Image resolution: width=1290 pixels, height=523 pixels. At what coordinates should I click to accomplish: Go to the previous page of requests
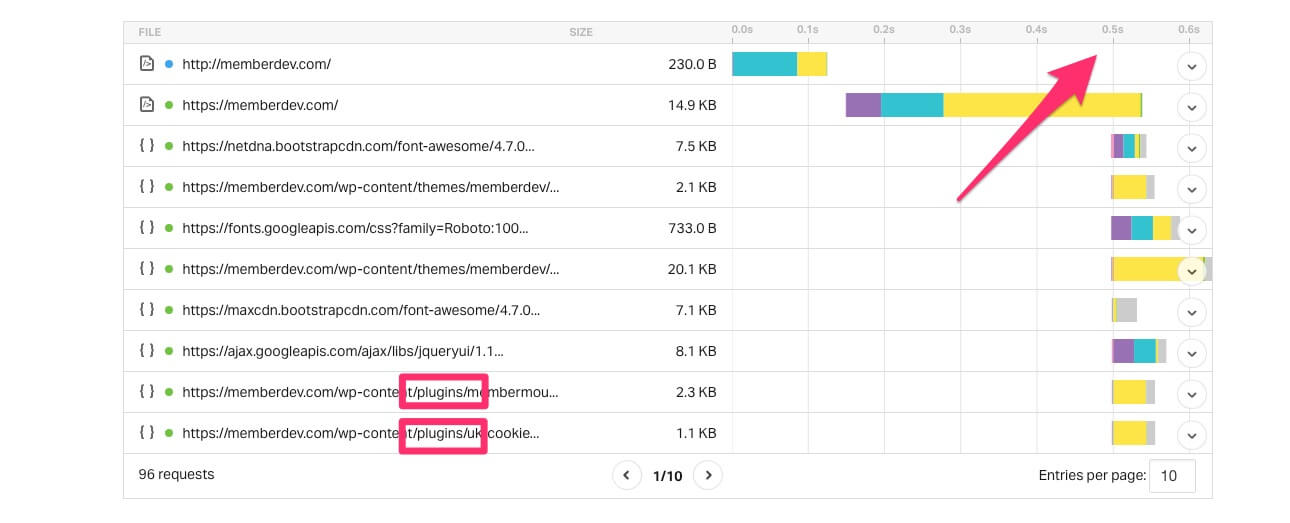click(626, 475)
